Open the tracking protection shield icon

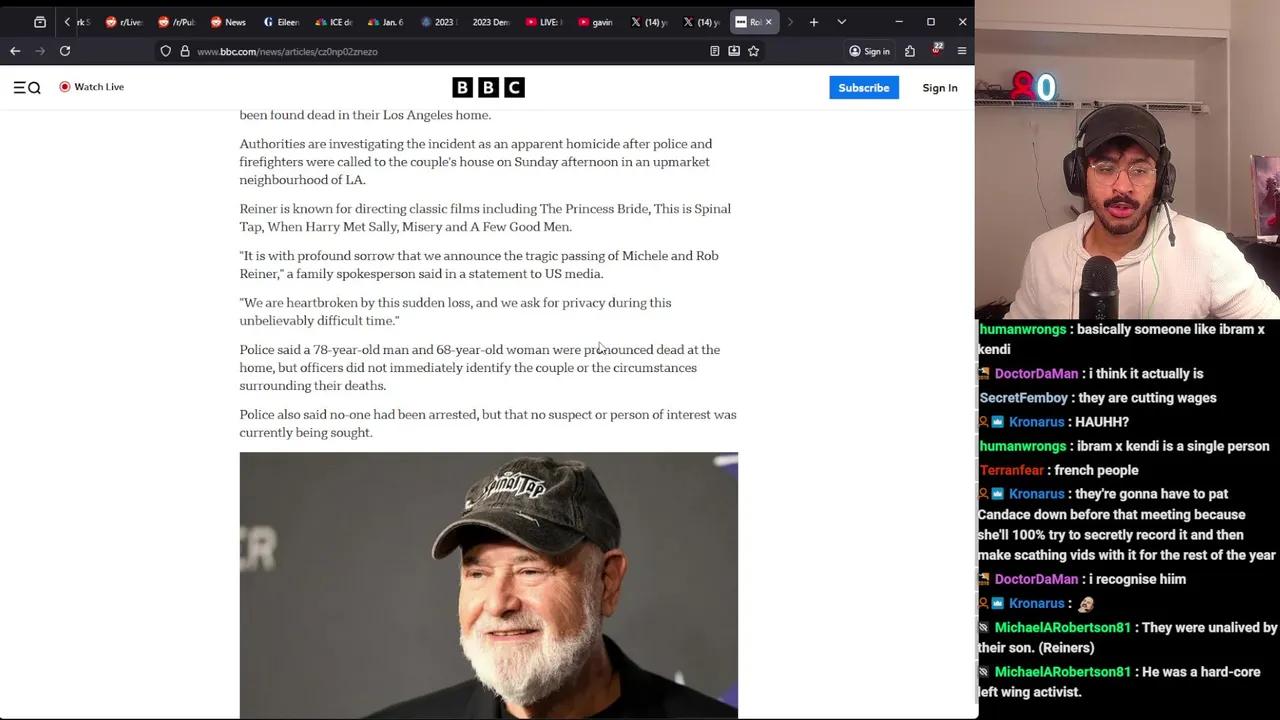point(166,51)
